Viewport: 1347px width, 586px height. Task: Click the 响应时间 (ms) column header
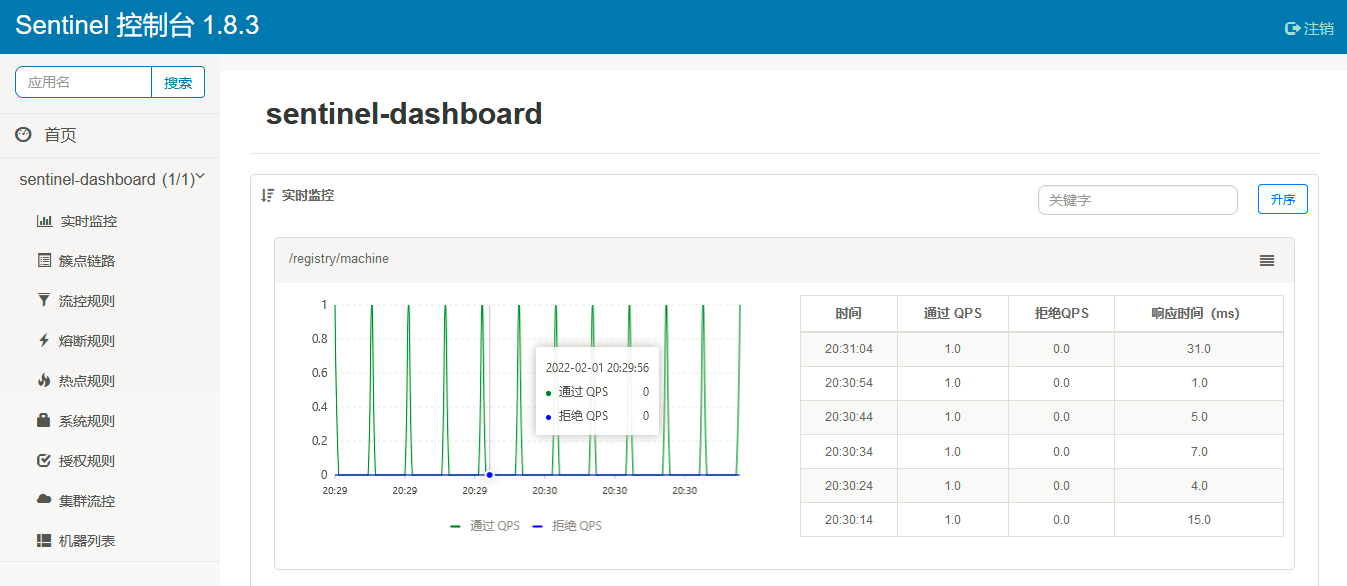click(x=1199, y=313)
